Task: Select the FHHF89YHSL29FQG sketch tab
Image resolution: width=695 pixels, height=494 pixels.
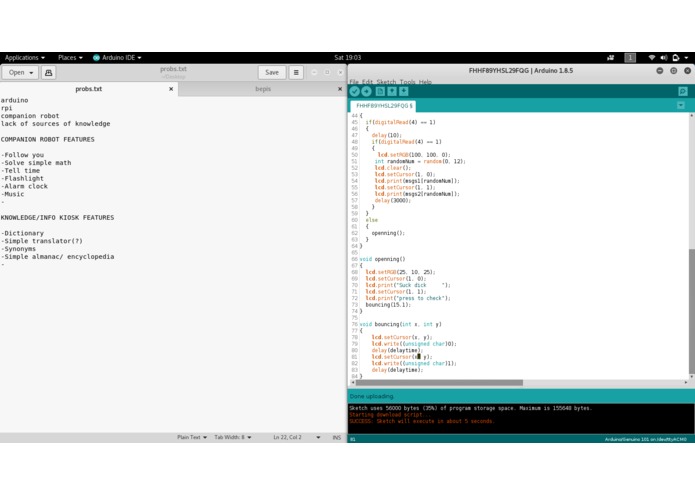Action: point(383,106)
